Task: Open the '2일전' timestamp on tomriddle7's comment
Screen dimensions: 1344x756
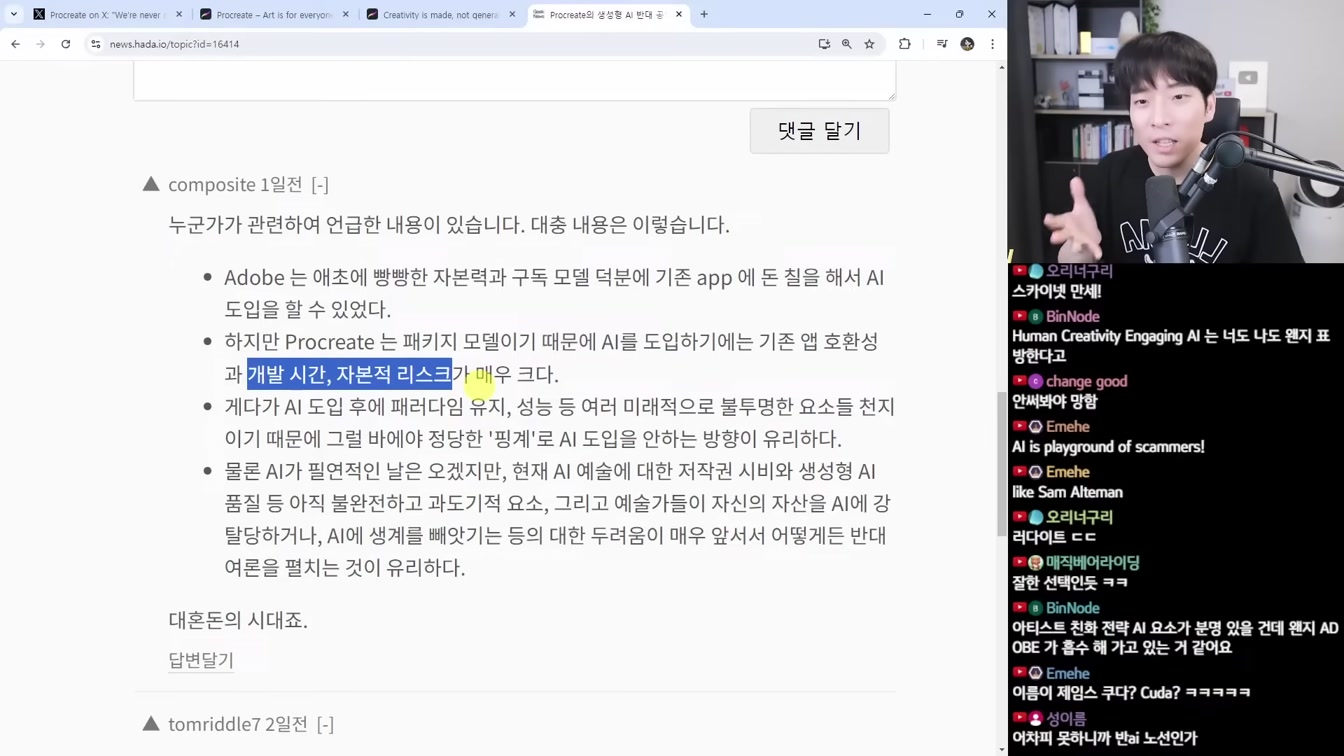Action: (287, 724)
